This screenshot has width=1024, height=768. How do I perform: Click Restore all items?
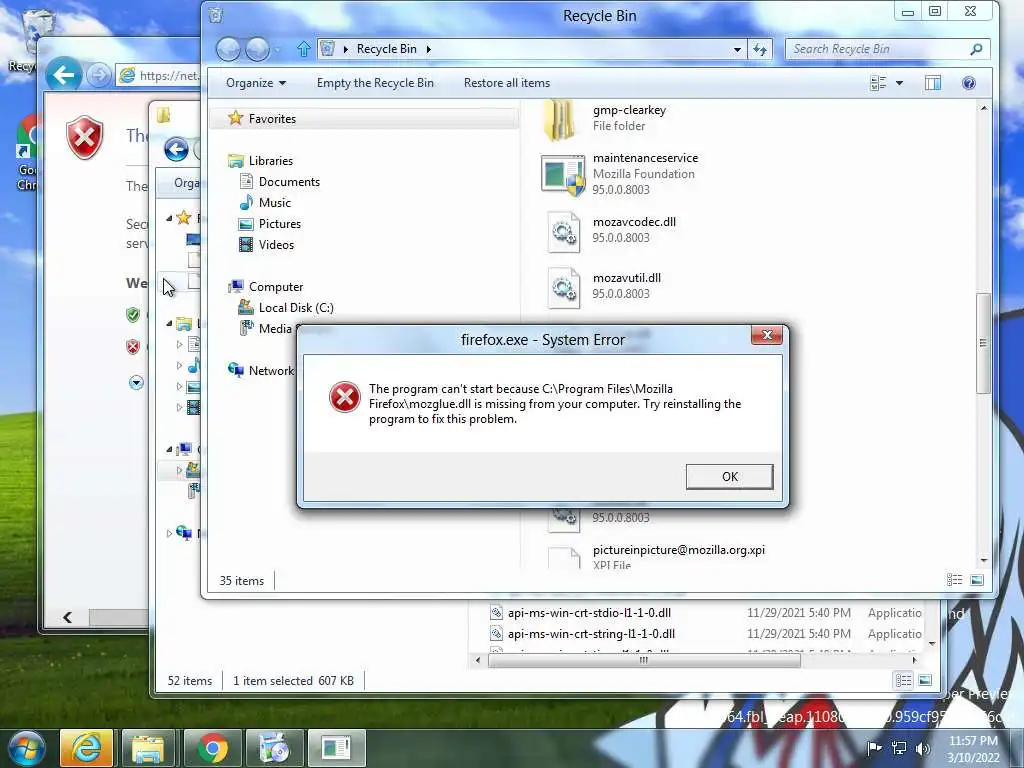(507, 83)
